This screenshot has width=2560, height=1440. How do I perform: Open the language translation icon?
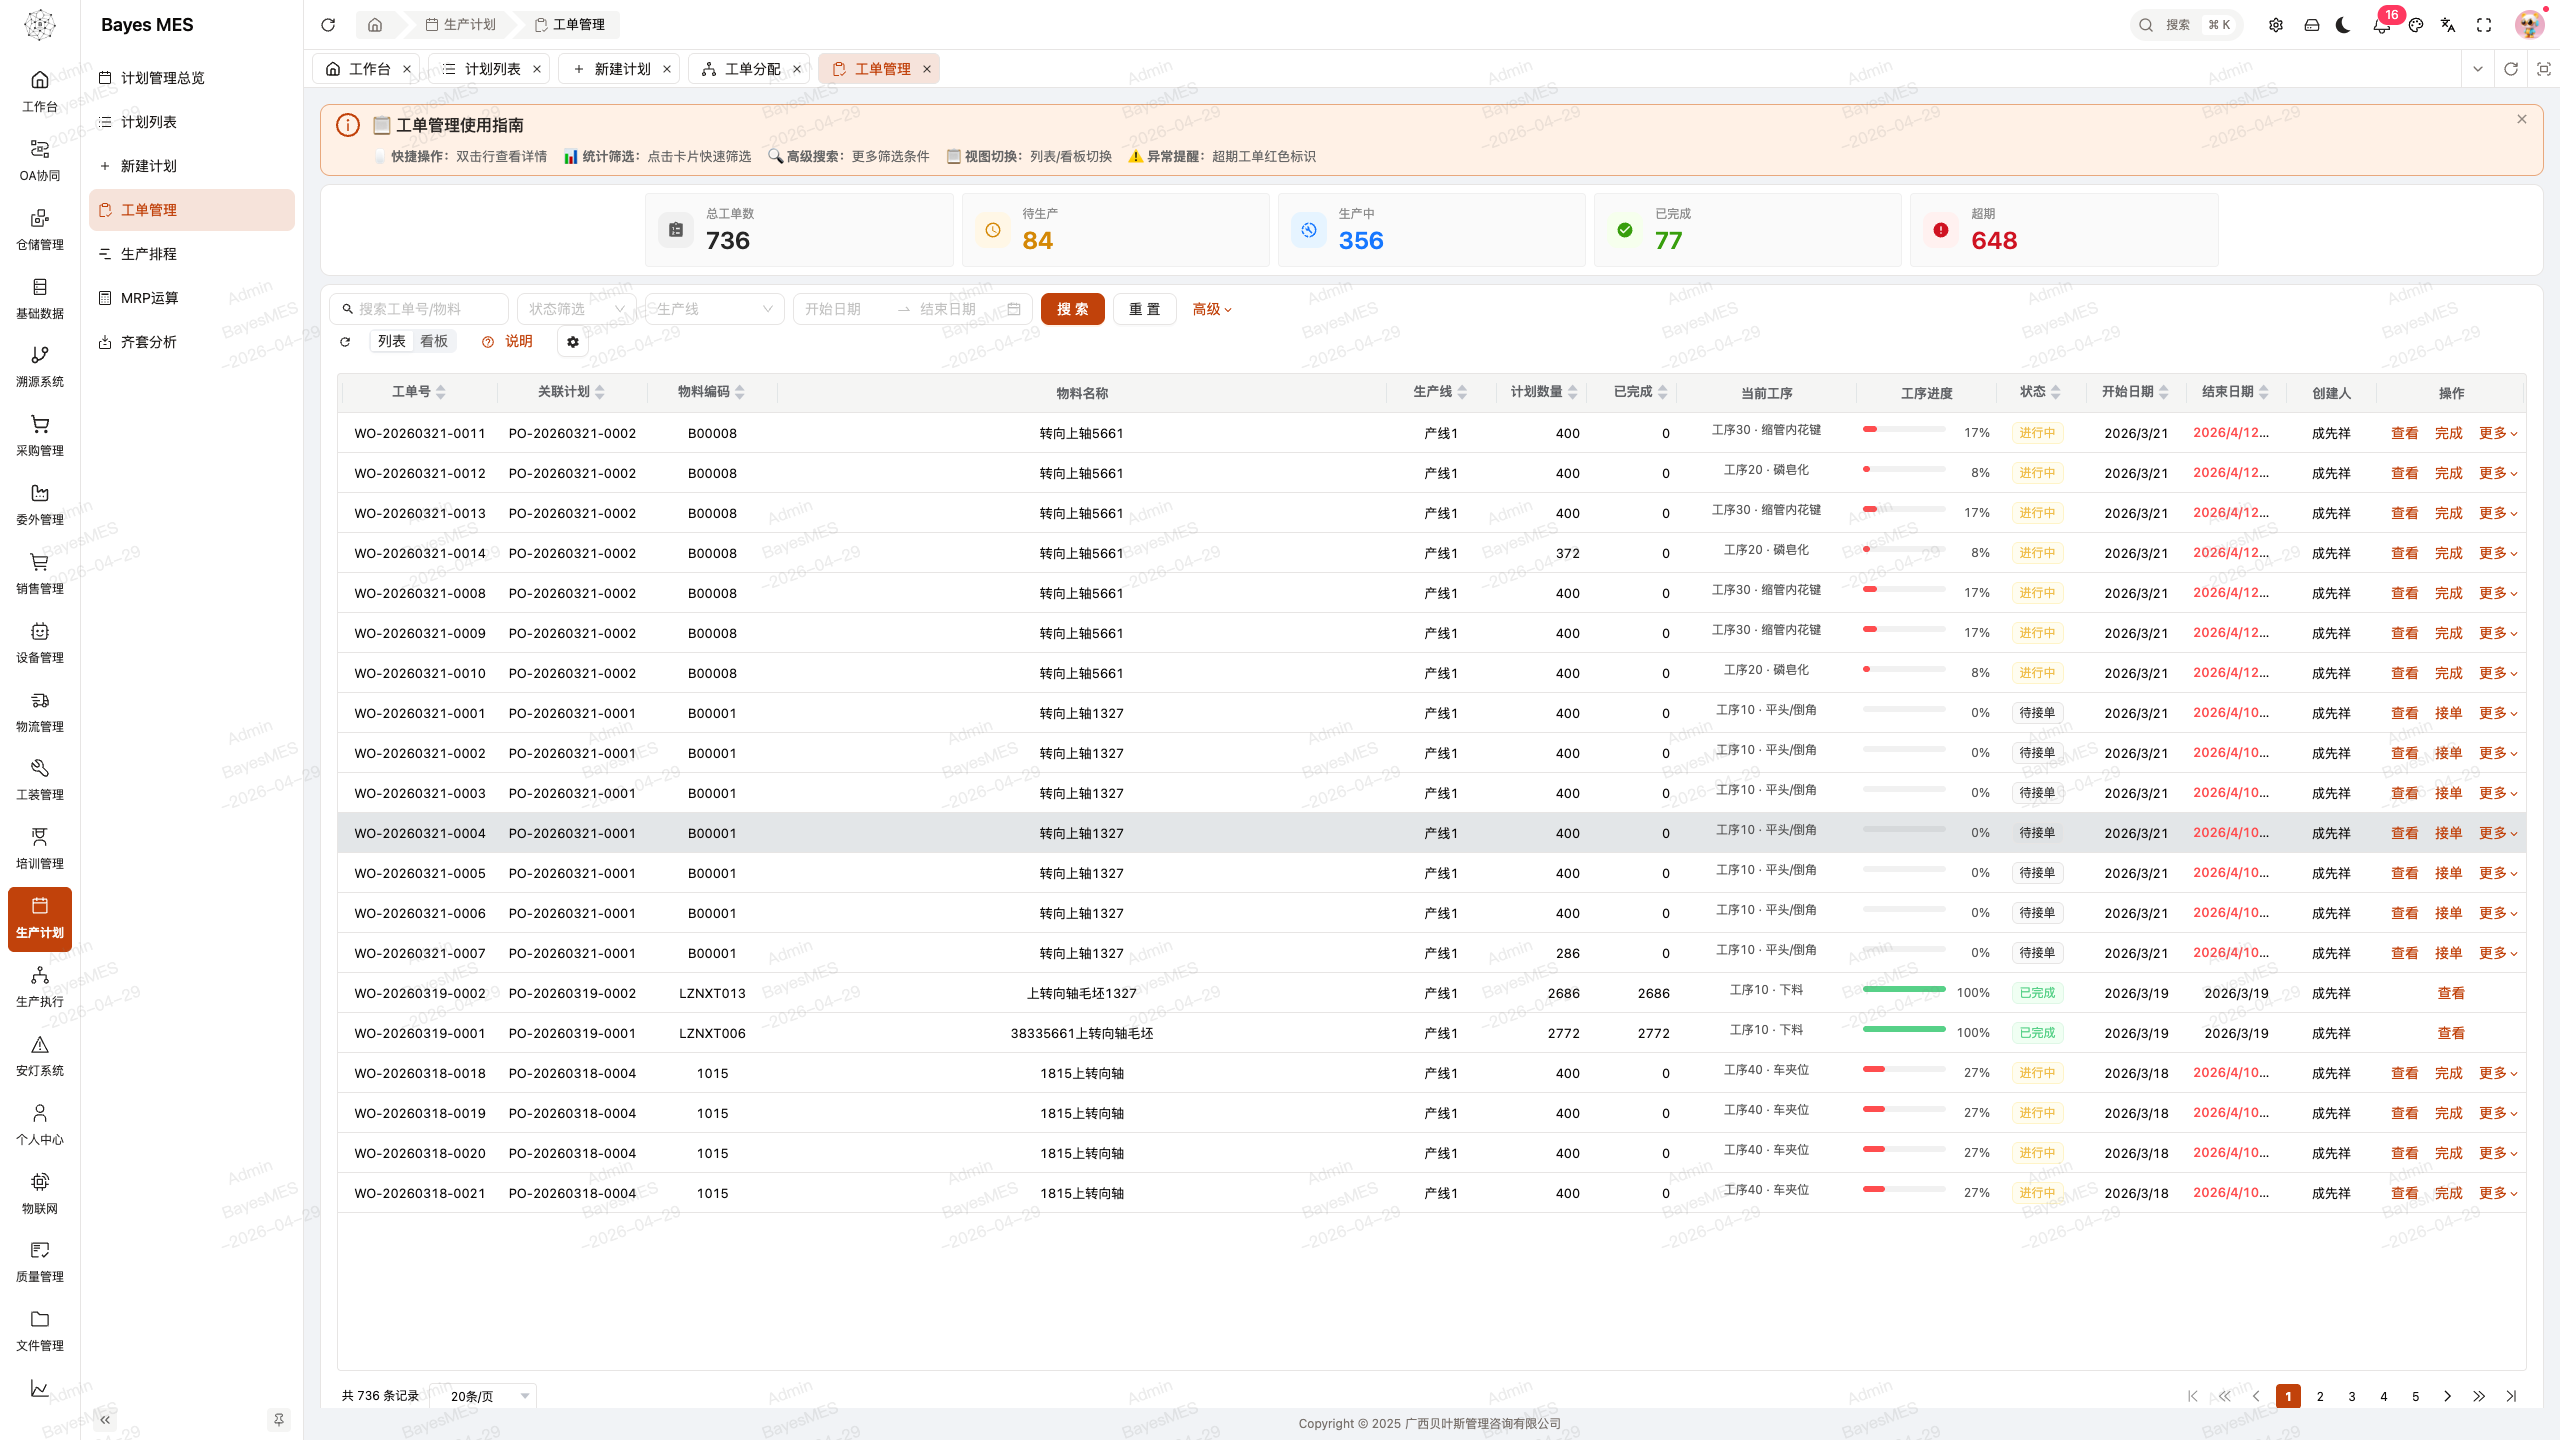2448,25
